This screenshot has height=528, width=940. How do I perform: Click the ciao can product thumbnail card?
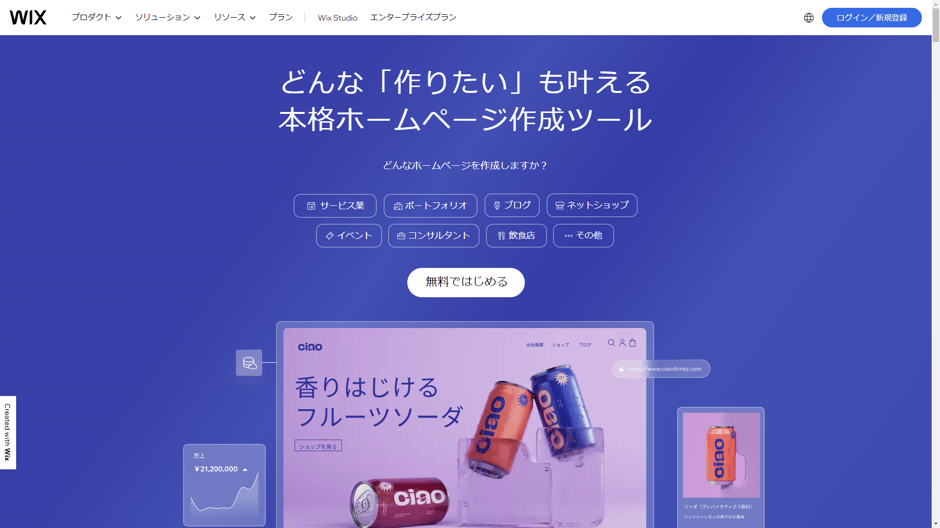pos(721,467)
